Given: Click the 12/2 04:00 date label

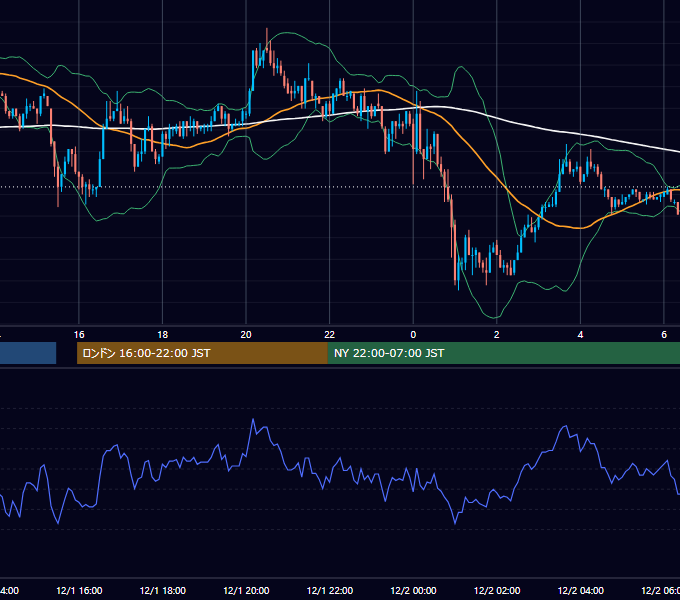Looking at the screenshot, I should [581, 591].
